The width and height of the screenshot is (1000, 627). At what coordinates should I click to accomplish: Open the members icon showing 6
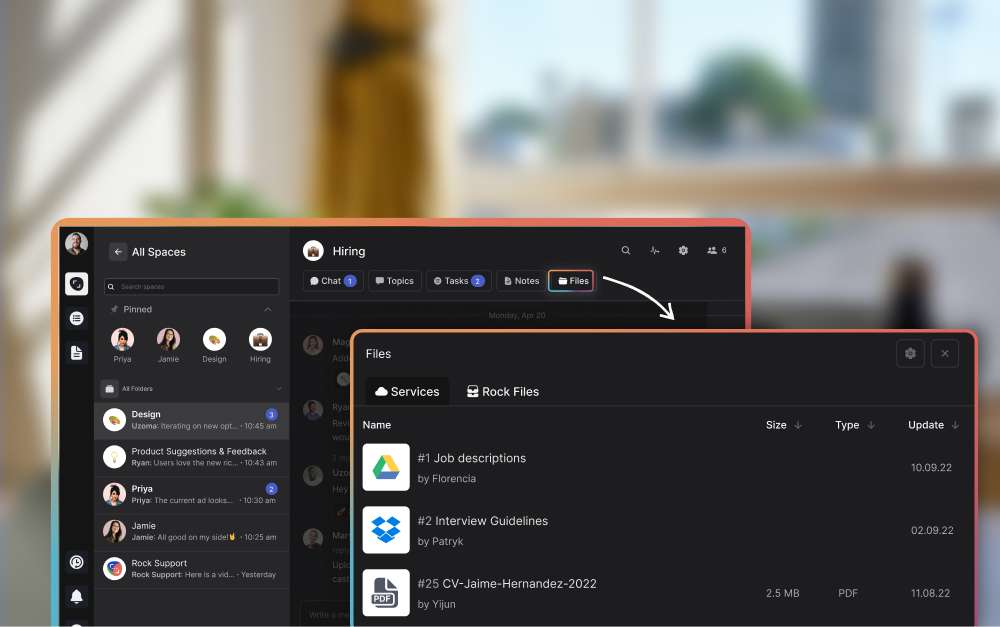pyautogui.click(x=716, y=251)
